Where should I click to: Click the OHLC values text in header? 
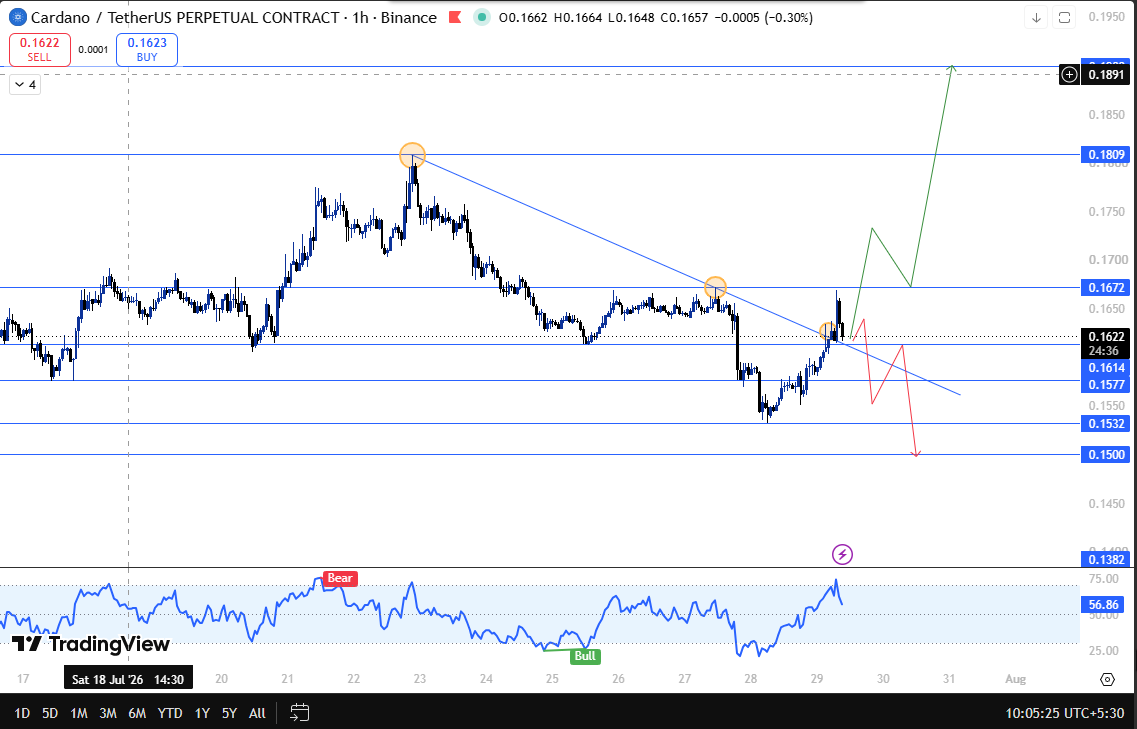pos(654,17)
